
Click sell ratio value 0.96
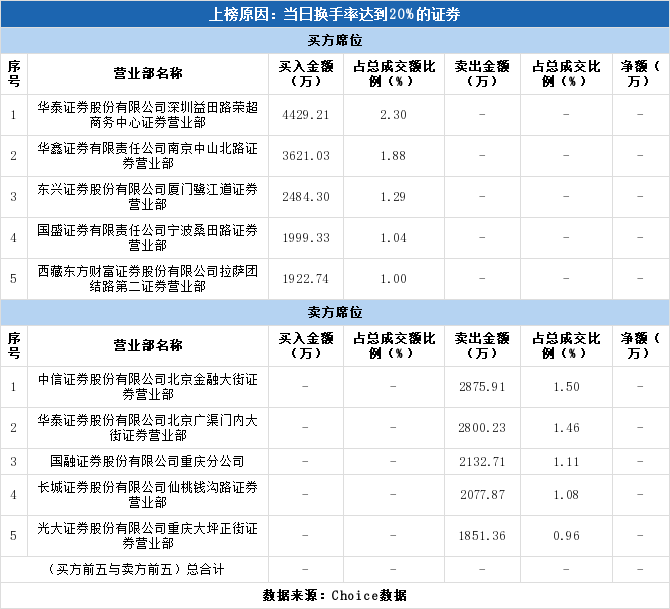pos(567,536)
